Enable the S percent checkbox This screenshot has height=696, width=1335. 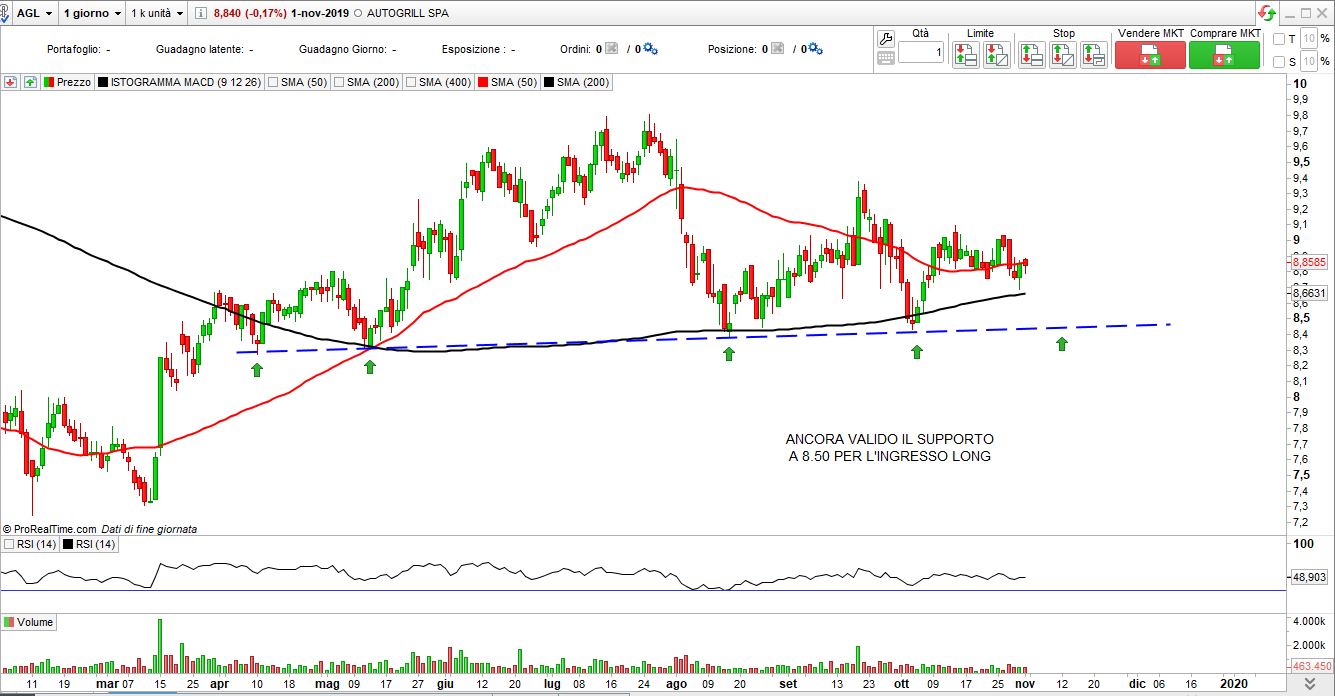click(x=1280, y=62)
